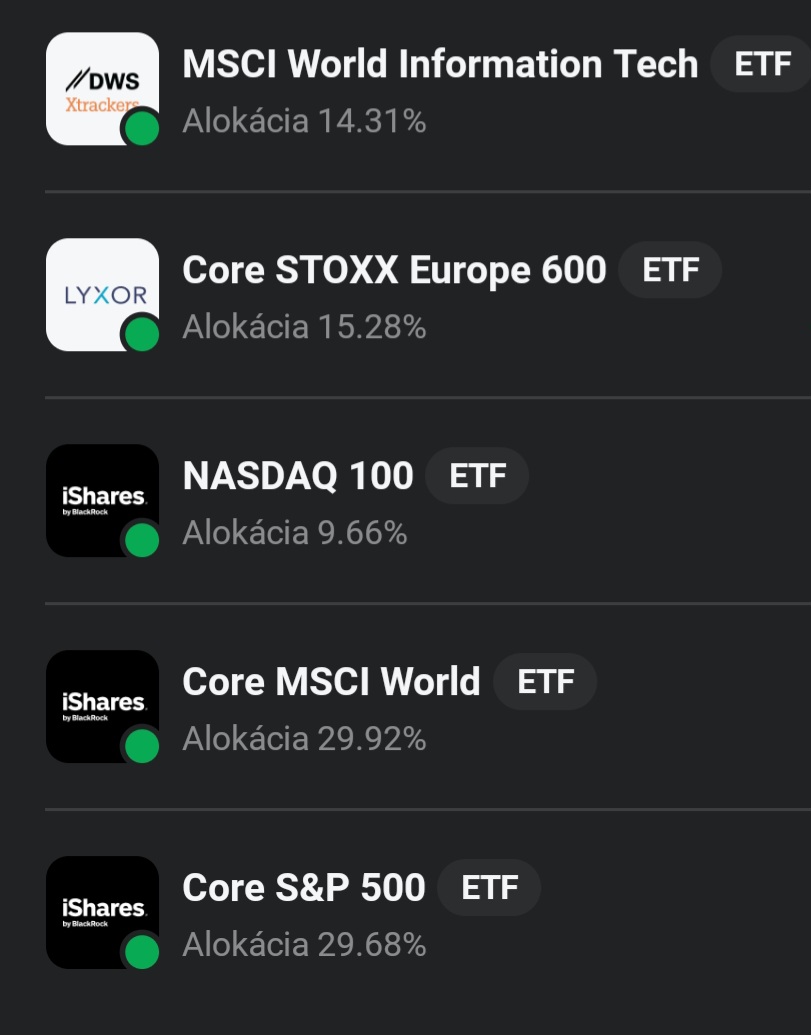Click green status dot on DWS Xtrackers logo

(142, 129)
